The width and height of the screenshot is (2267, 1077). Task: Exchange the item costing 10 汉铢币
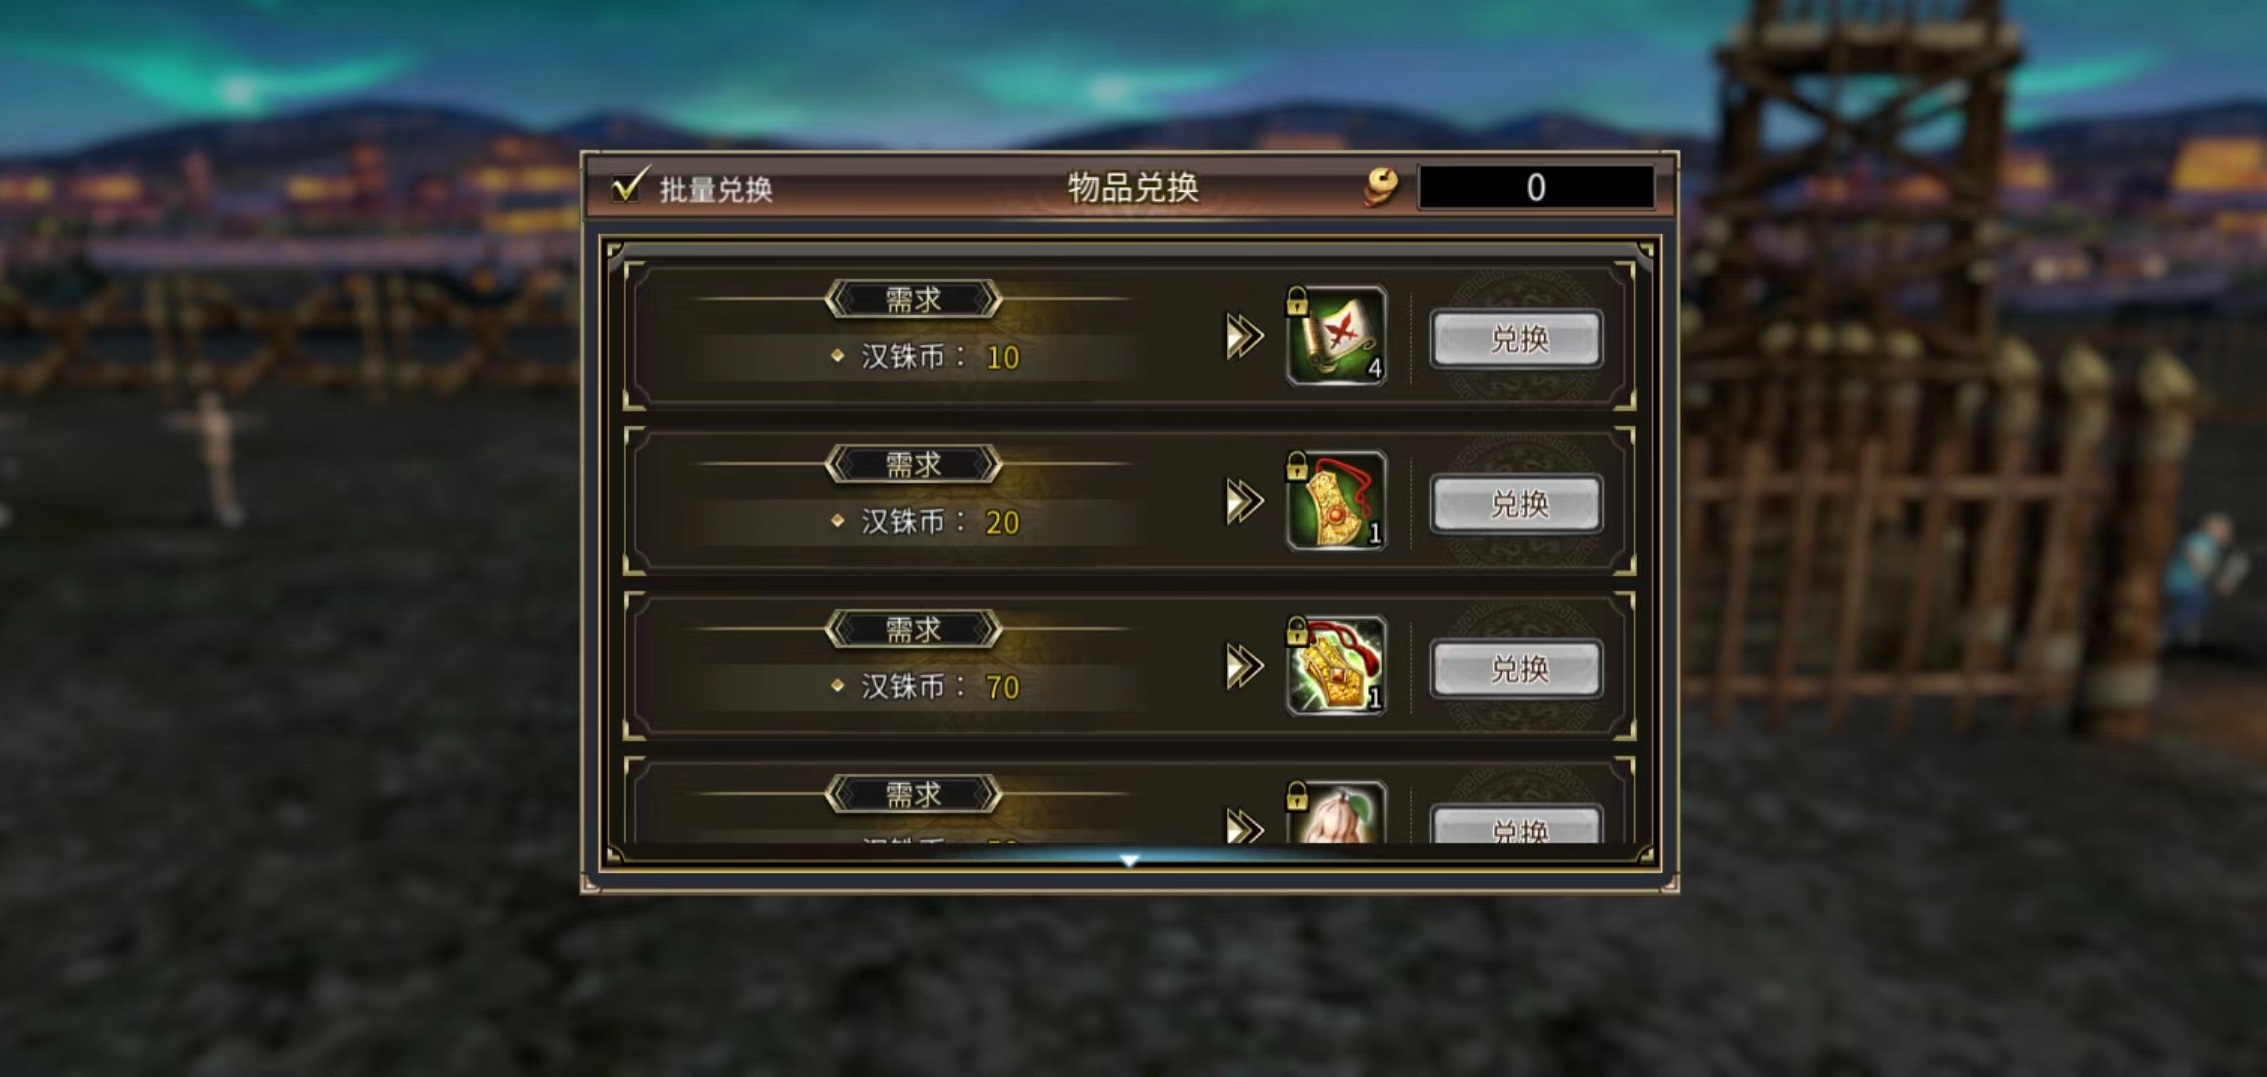(1517, 339)
